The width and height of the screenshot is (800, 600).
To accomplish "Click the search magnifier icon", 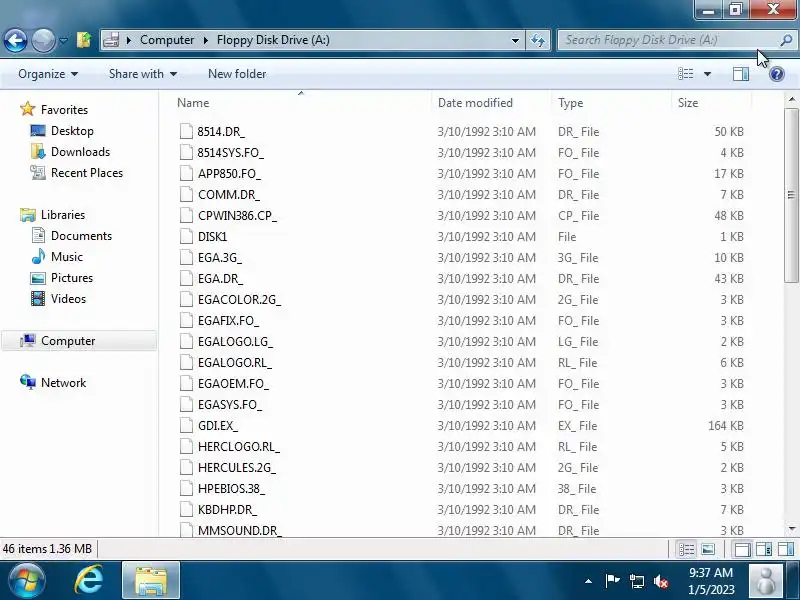I will (787, 40).
